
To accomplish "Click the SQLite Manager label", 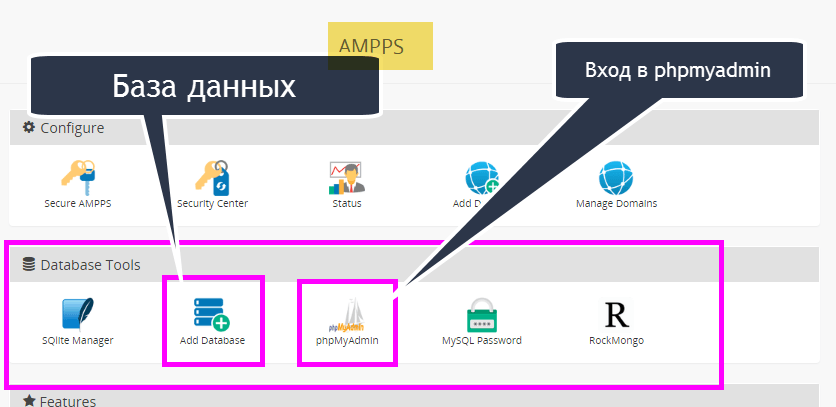I will [78, 340].
